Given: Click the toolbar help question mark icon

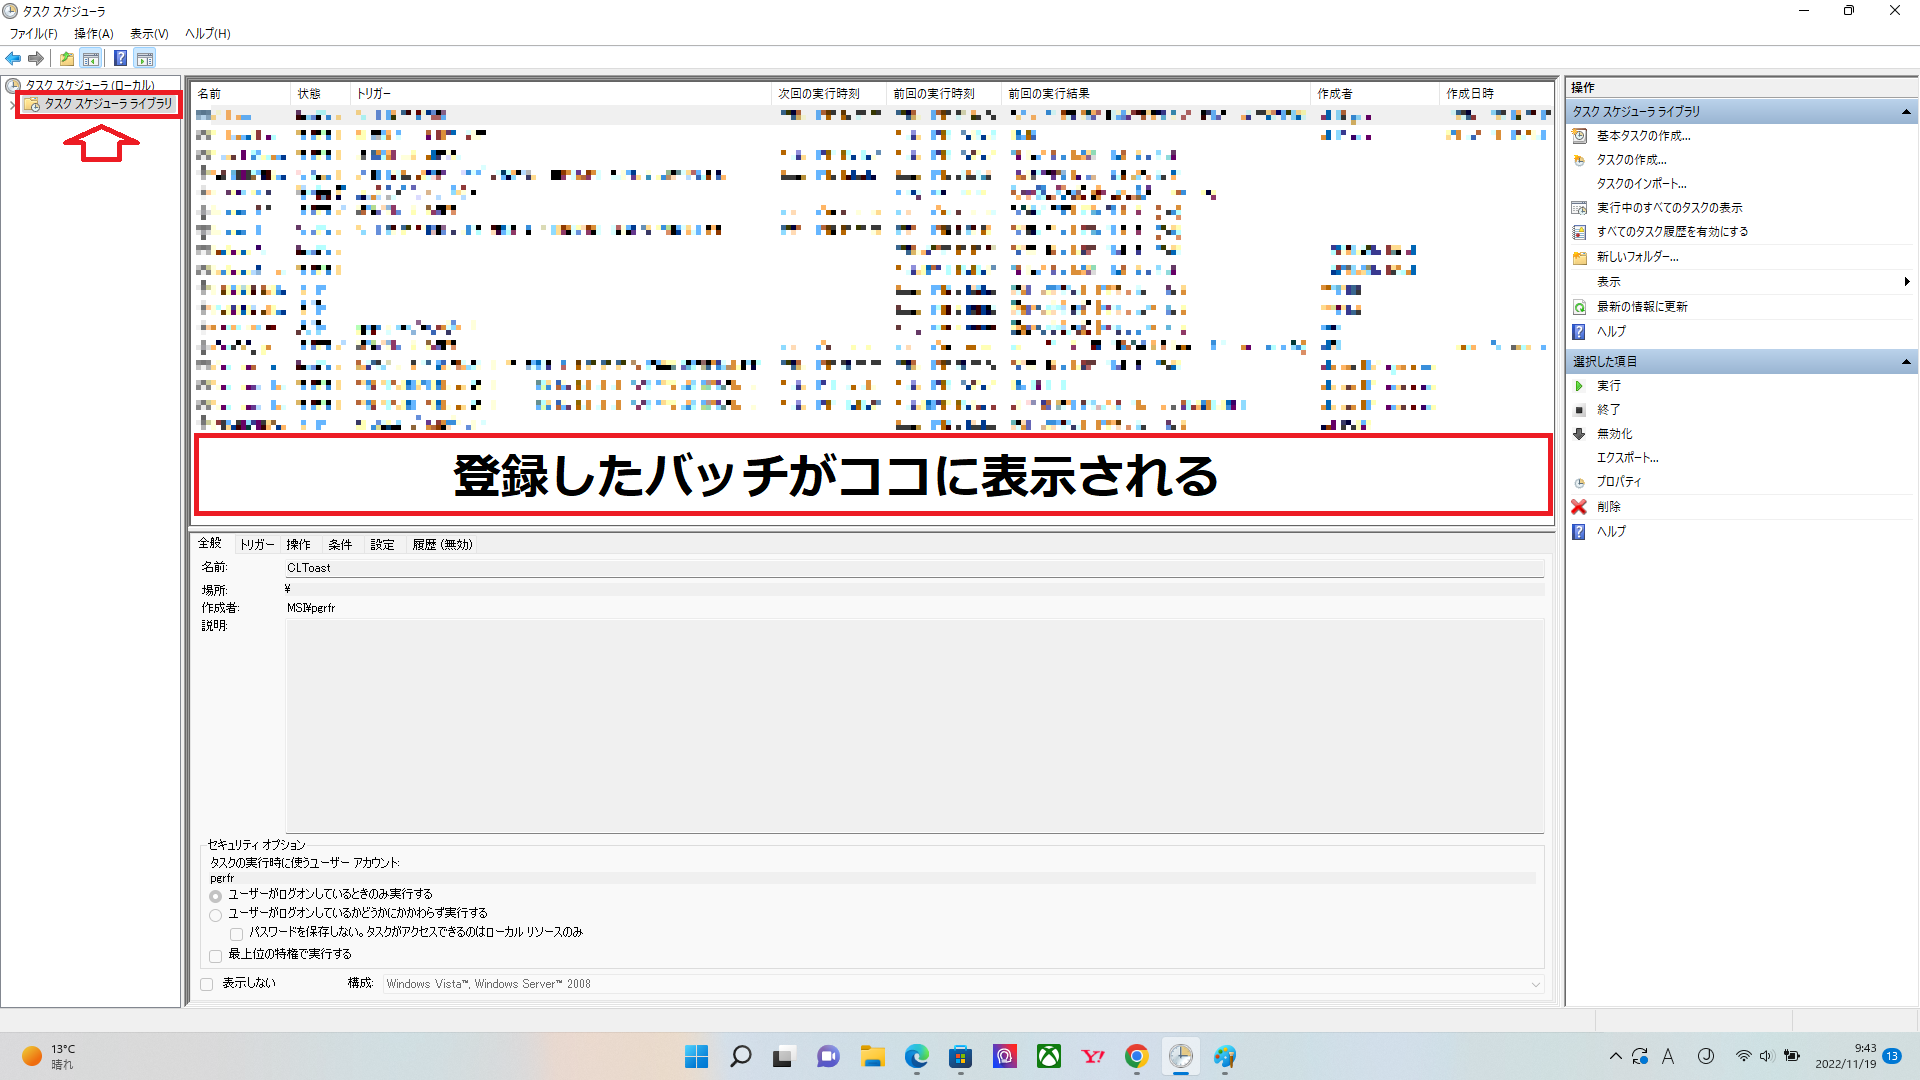Looking at the screenshot, I should point(120,58).
